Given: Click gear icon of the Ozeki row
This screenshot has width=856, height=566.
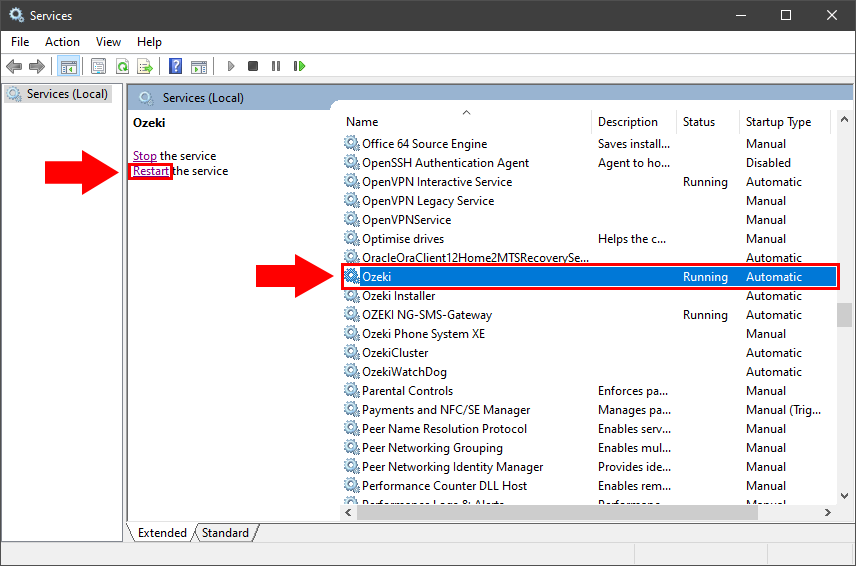Looking at the screenshot, I should coord(352,277).
